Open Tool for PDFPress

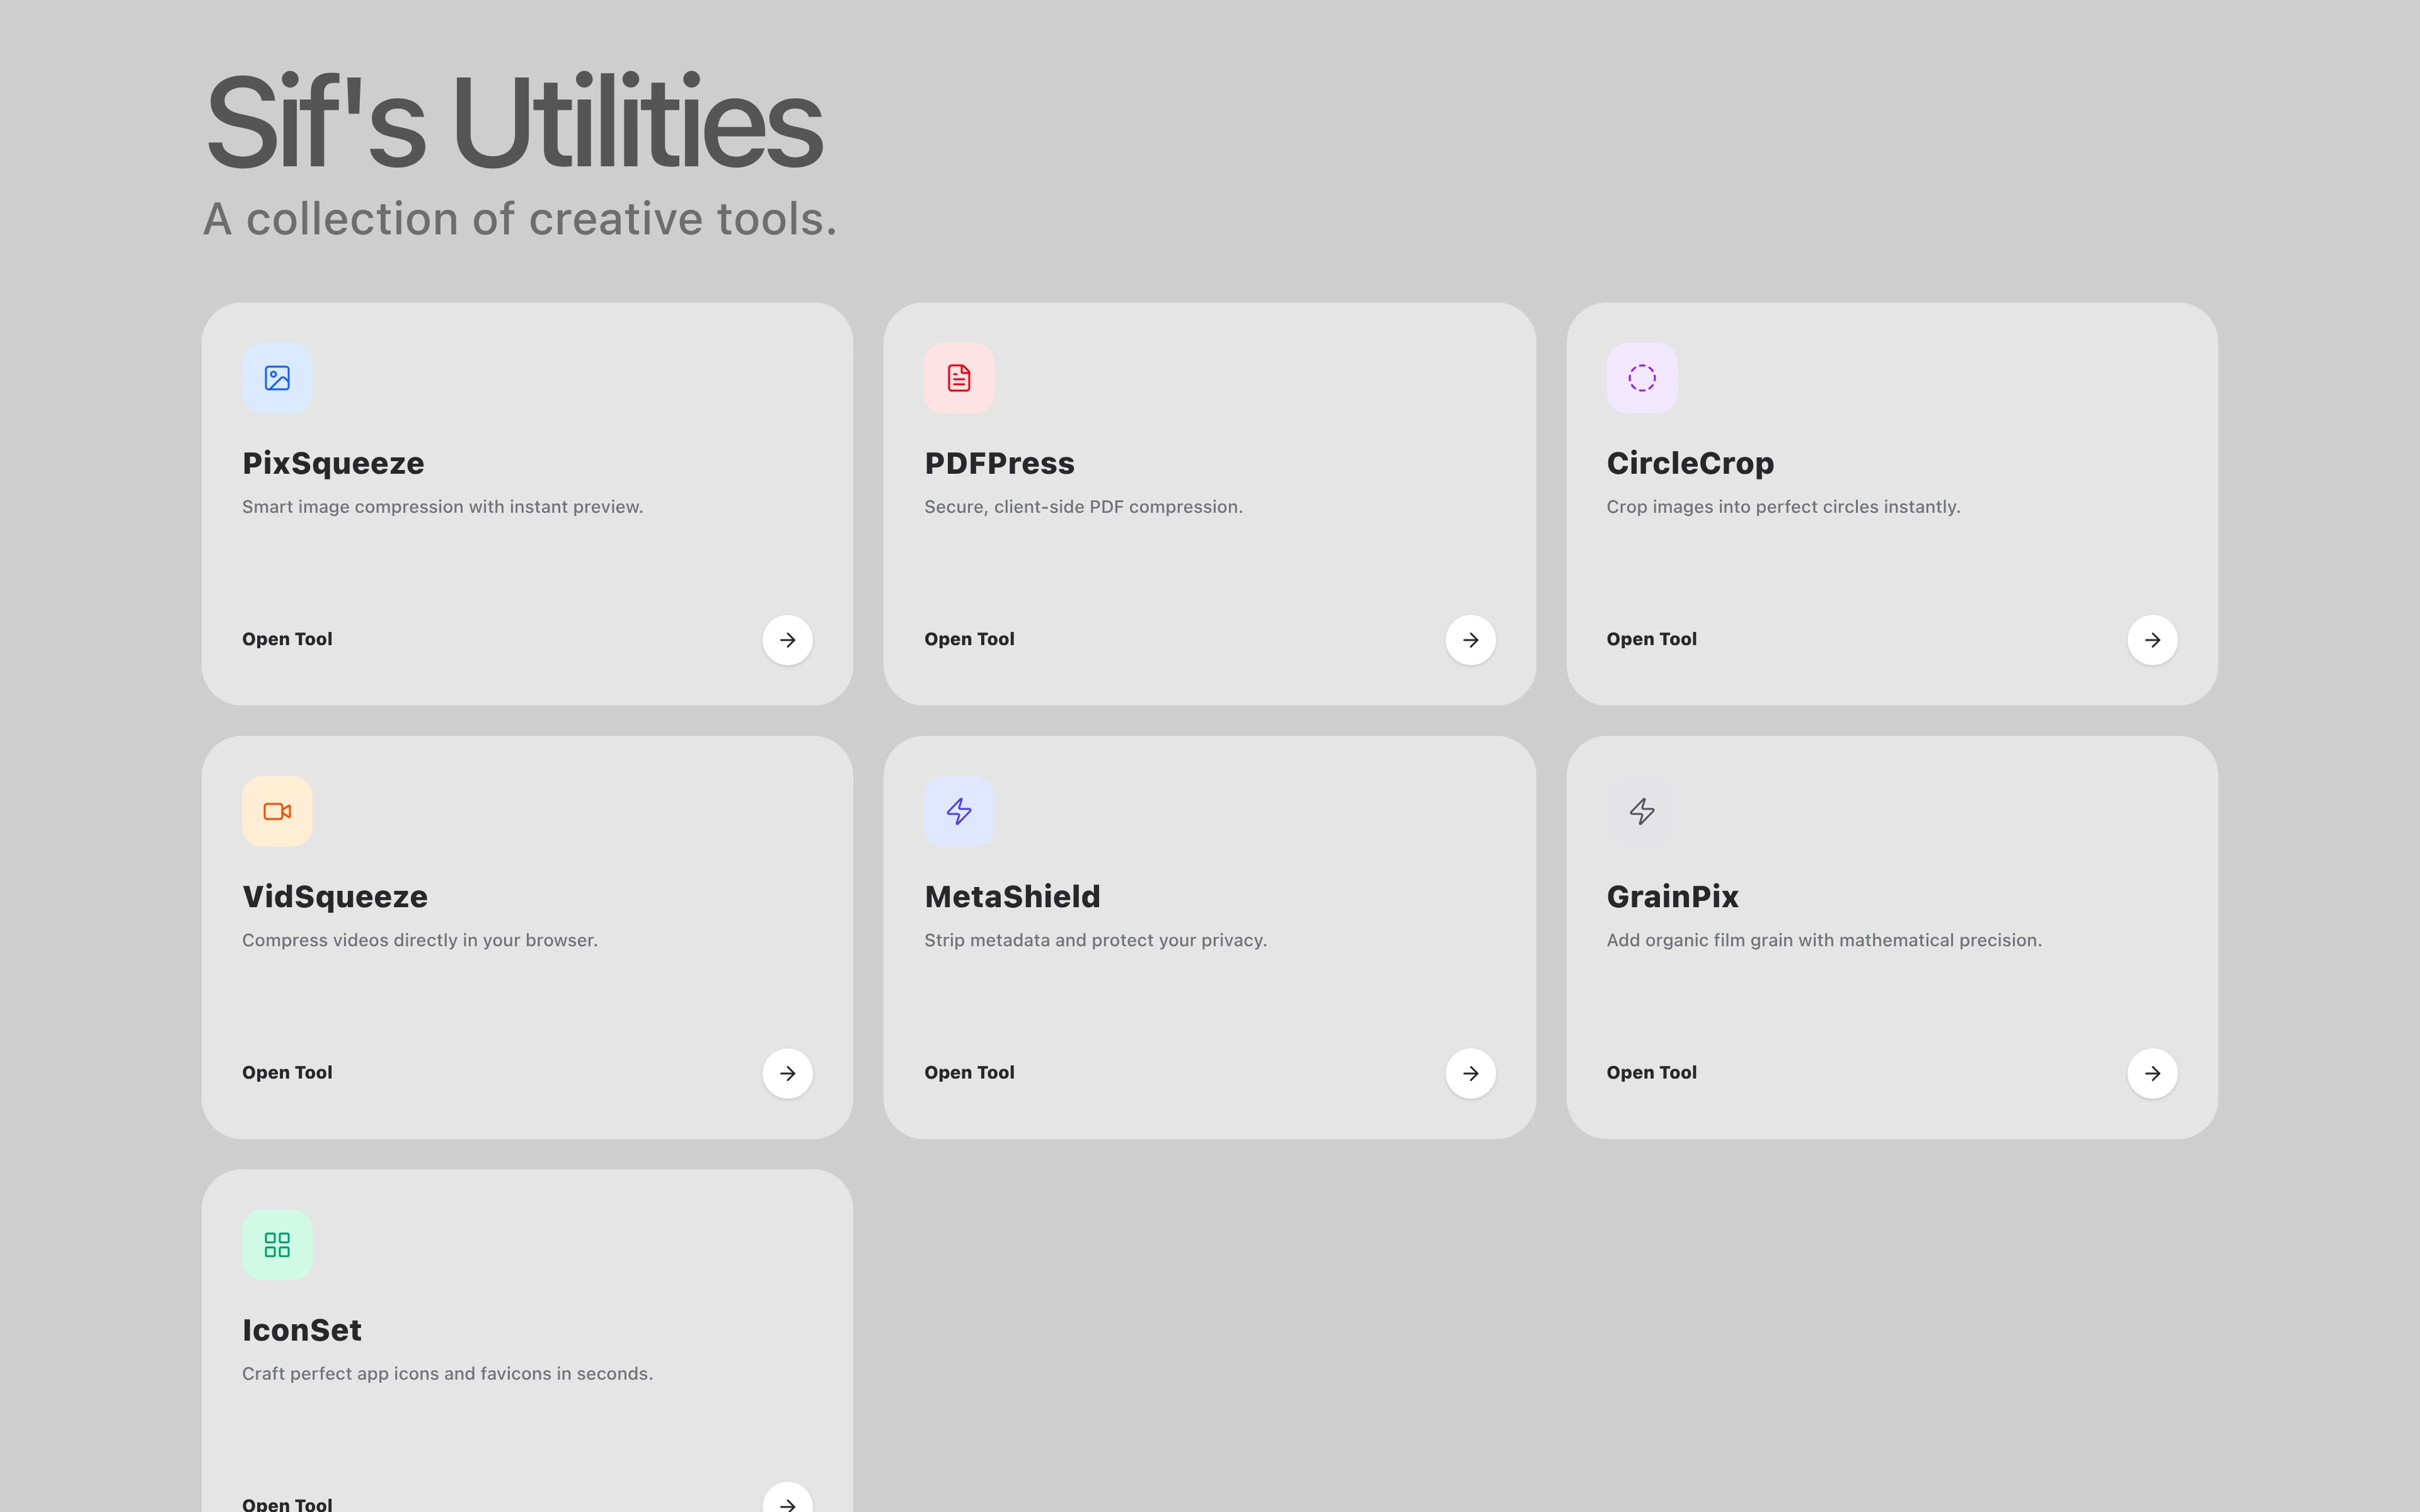(x=969, y=639)
